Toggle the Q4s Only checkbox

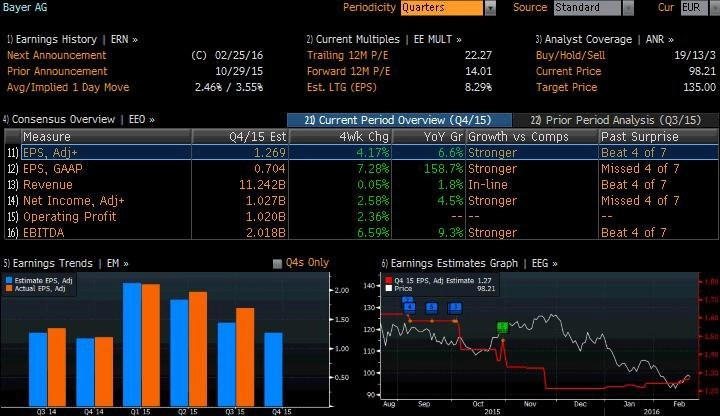277,264
